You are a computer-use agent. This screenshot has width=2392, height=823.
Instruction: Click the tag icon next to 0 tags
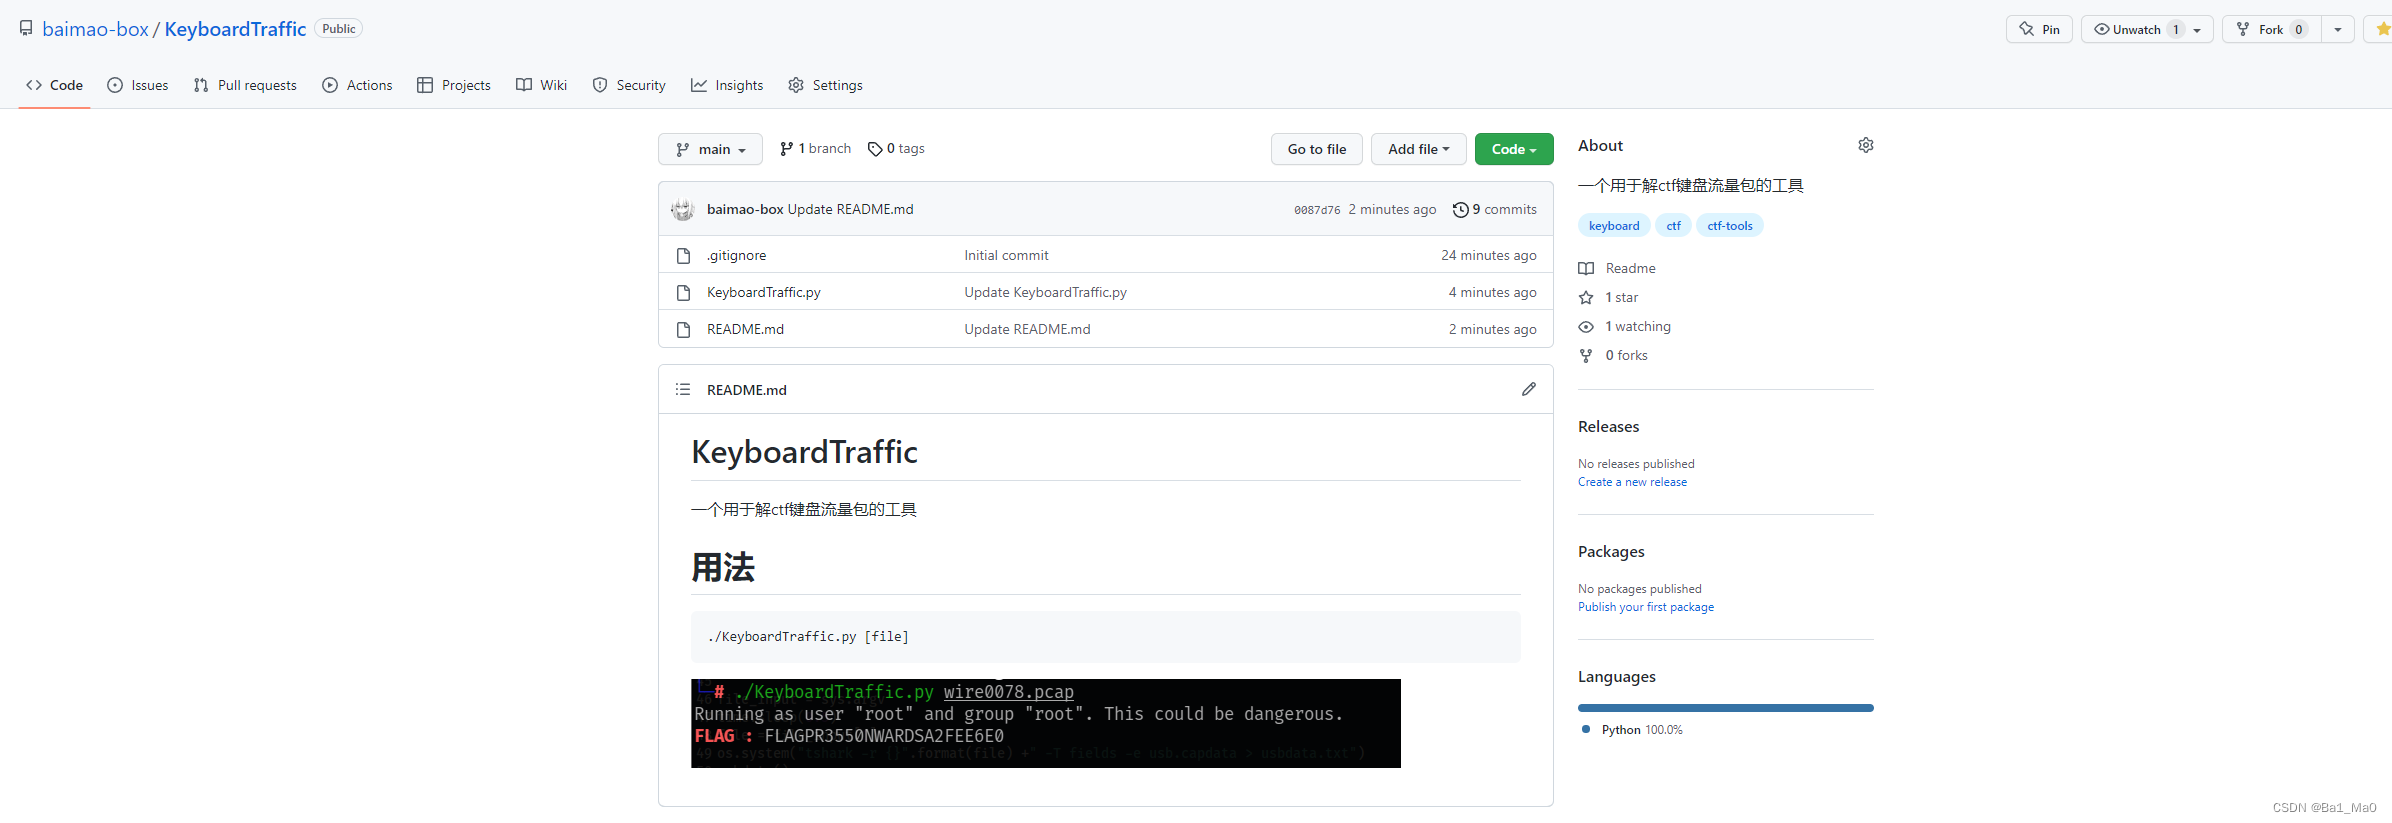pos(875,149)
